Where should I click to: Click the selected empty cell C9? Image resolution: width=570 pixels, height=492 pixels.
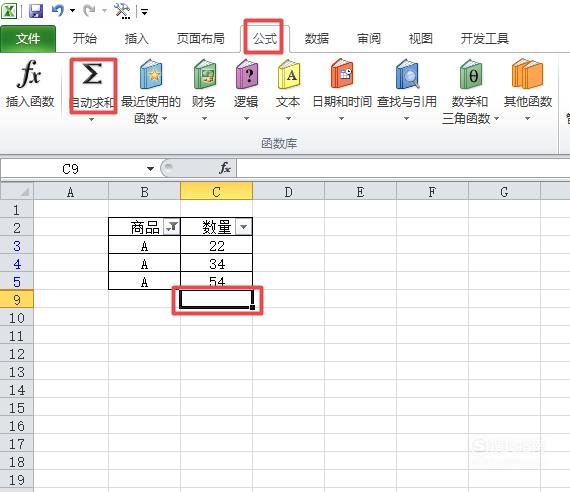click(x=216, y=299)
